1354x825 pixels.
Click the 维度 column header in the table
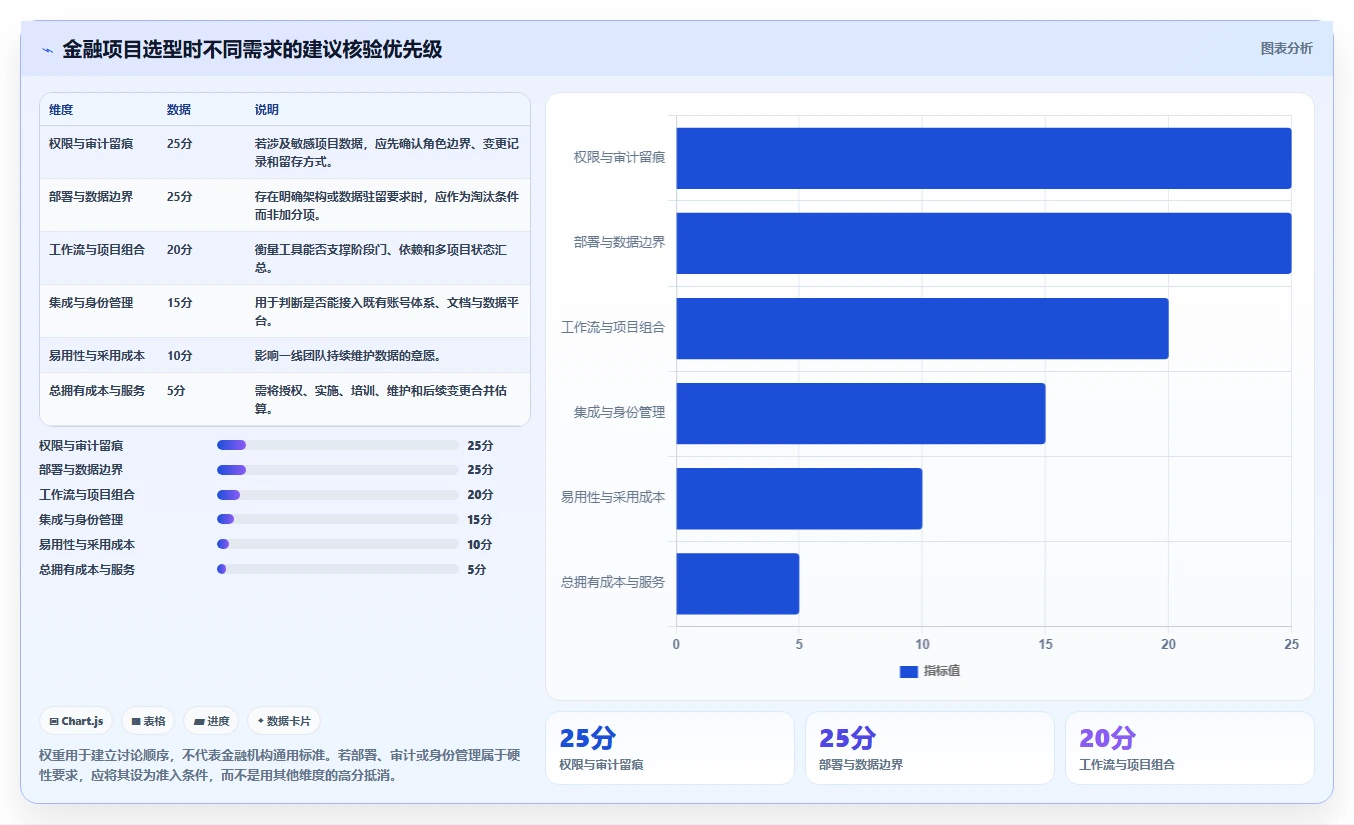(x=61, y=110)
